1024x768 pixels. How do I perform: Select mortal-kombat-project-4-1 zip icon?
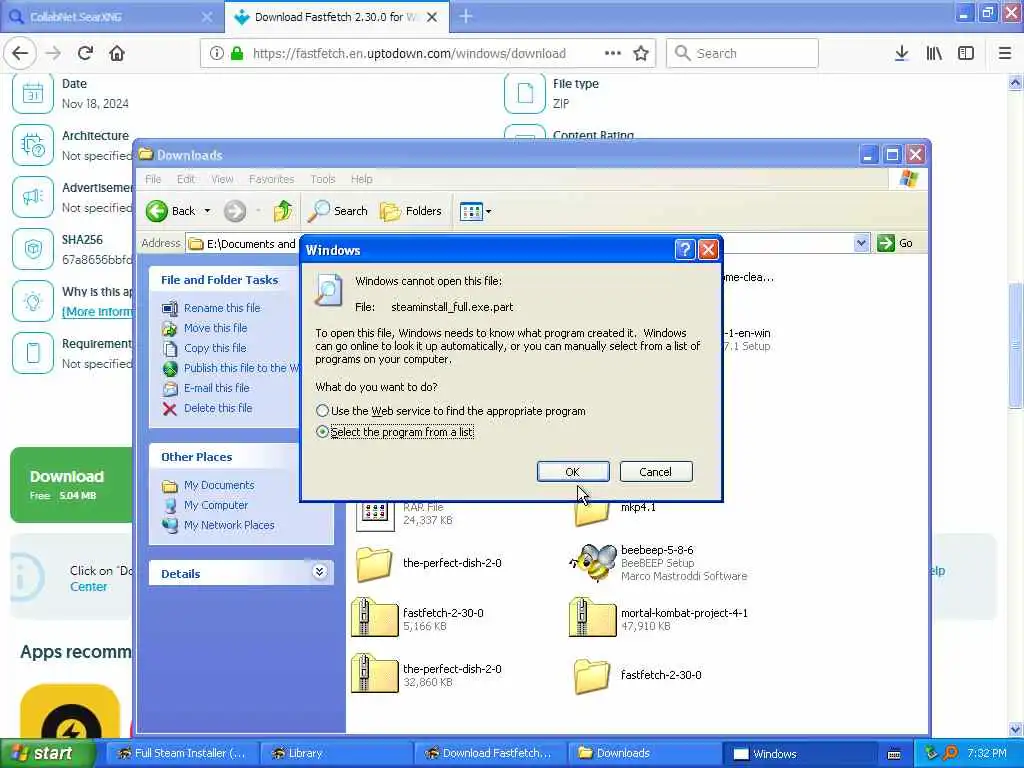(x=592, y=618)
